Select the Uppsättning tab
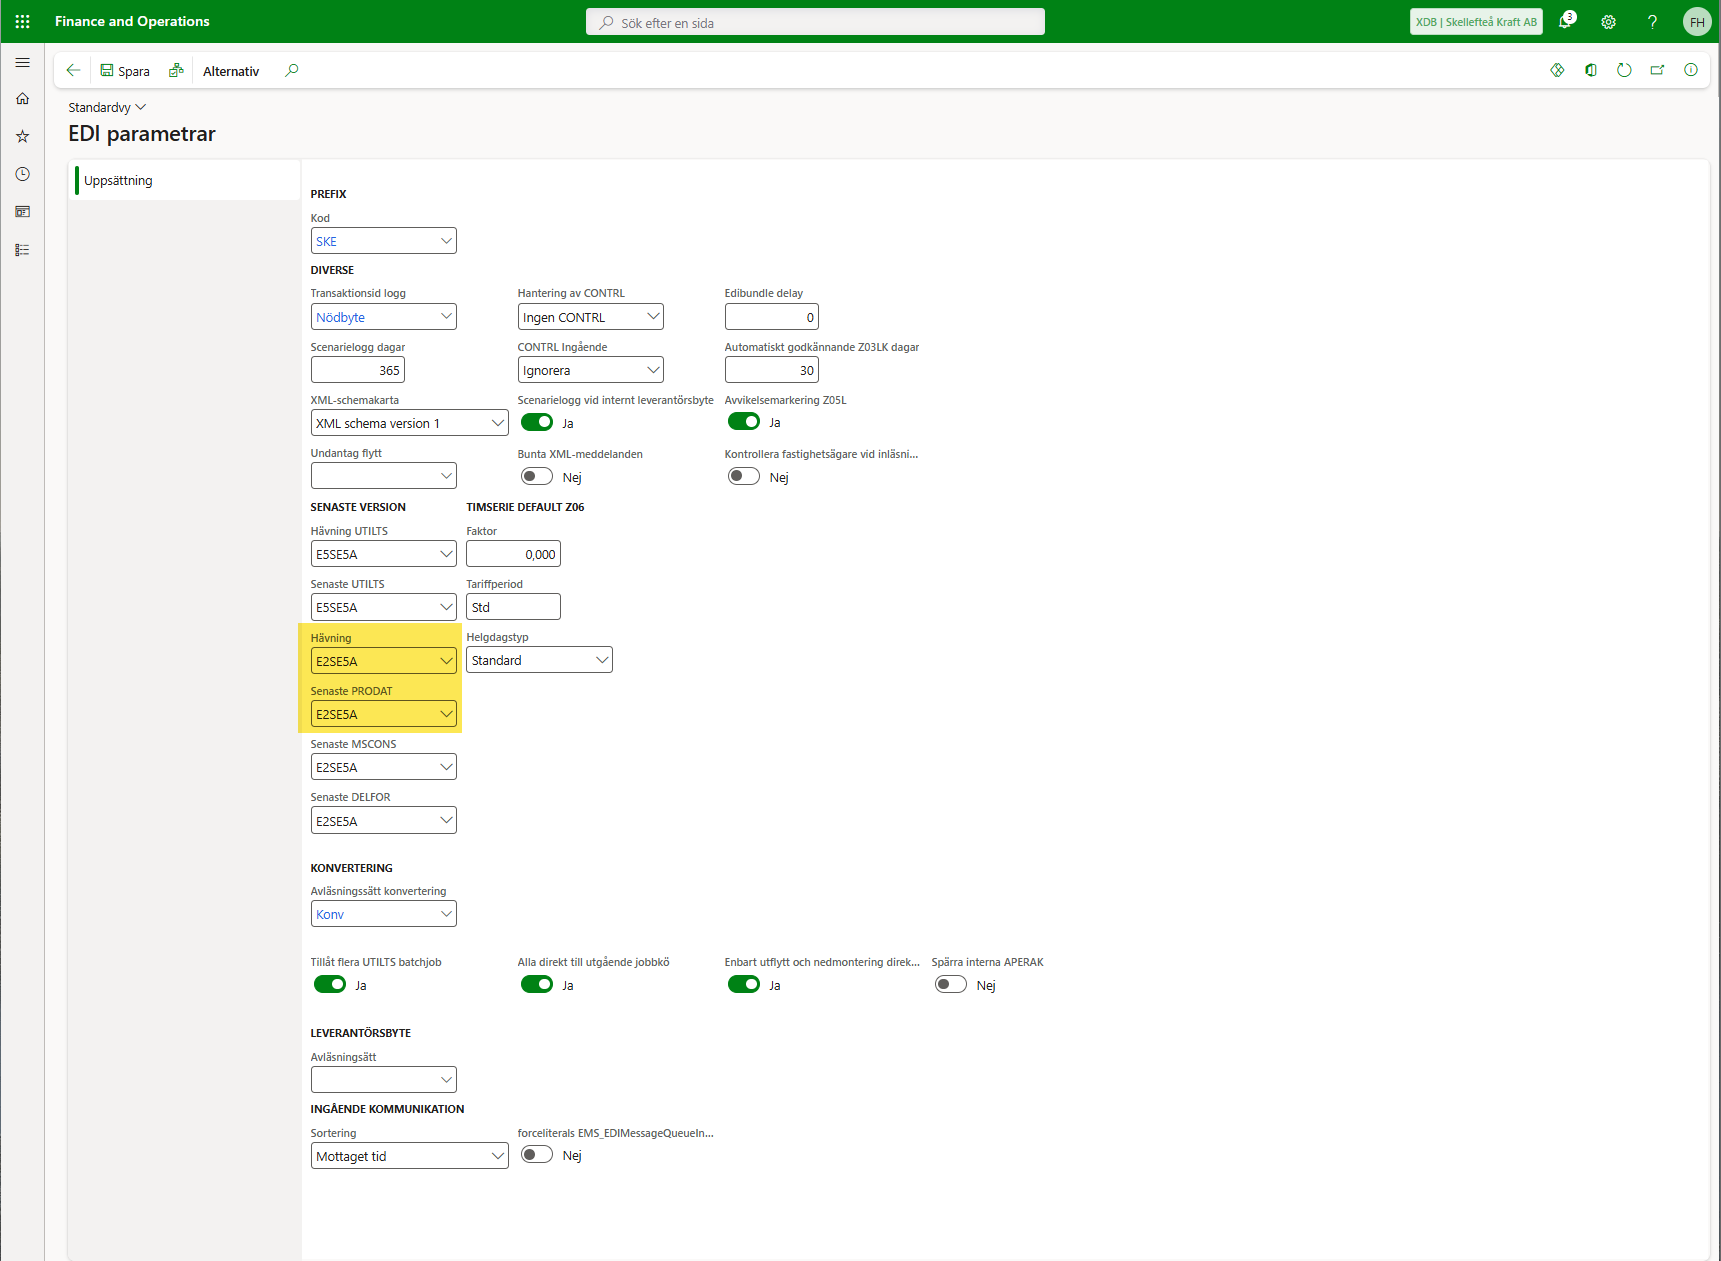Screen dimensions: 1721x1261 click(118, 180)
